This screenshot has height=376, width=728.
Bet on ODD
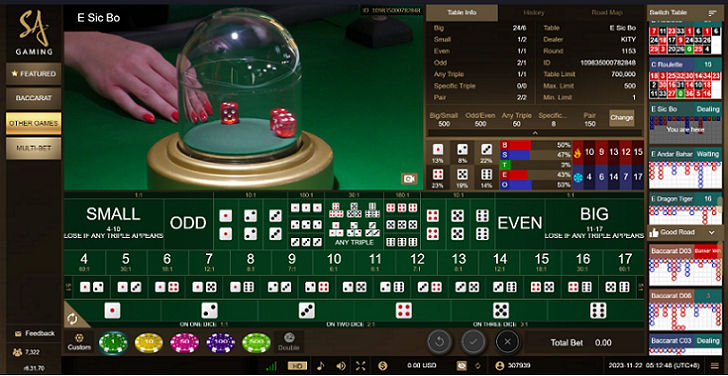coord(188,224)
